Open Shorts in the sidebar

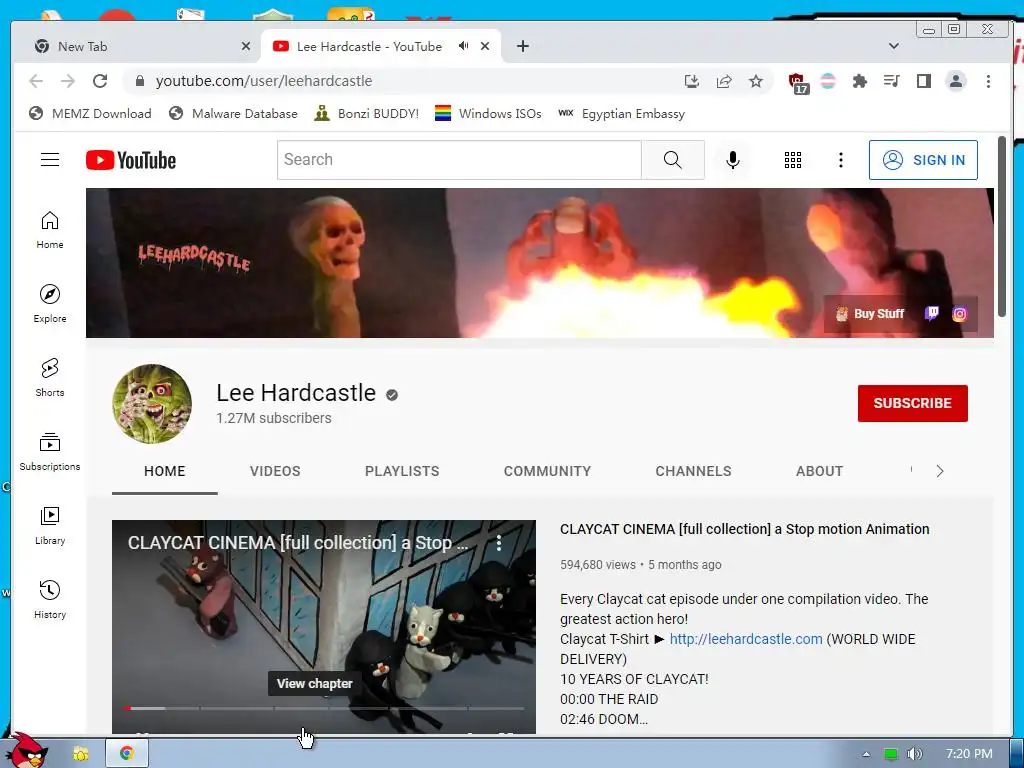click(x=50, y=377)
